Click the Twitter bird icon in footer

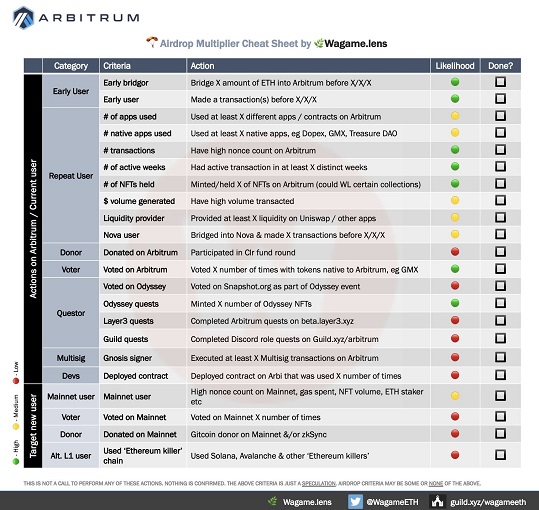pos(355,501)
